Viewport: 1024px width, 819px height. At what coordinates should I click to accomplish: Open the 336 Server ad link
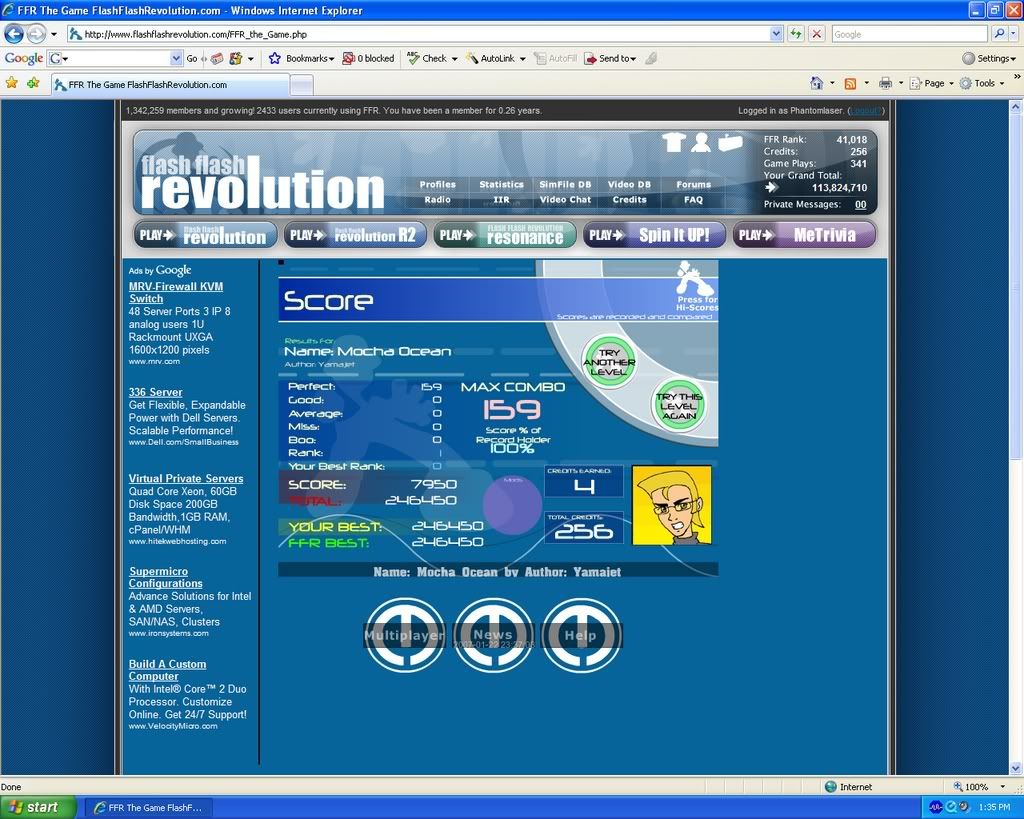pos(155,392)
